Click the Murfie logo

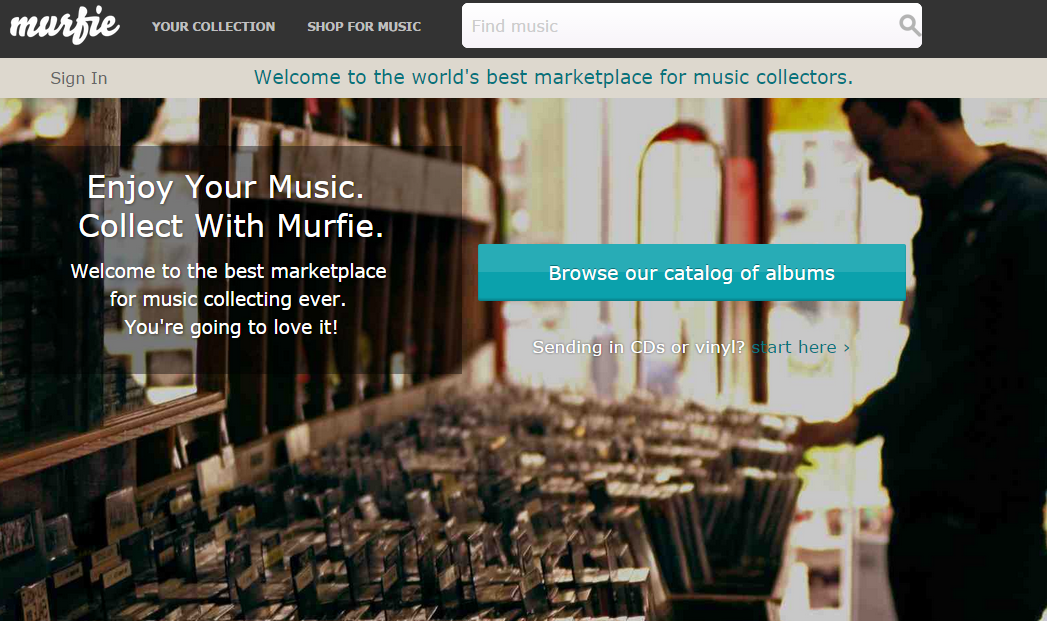click(x=64, y=26)
